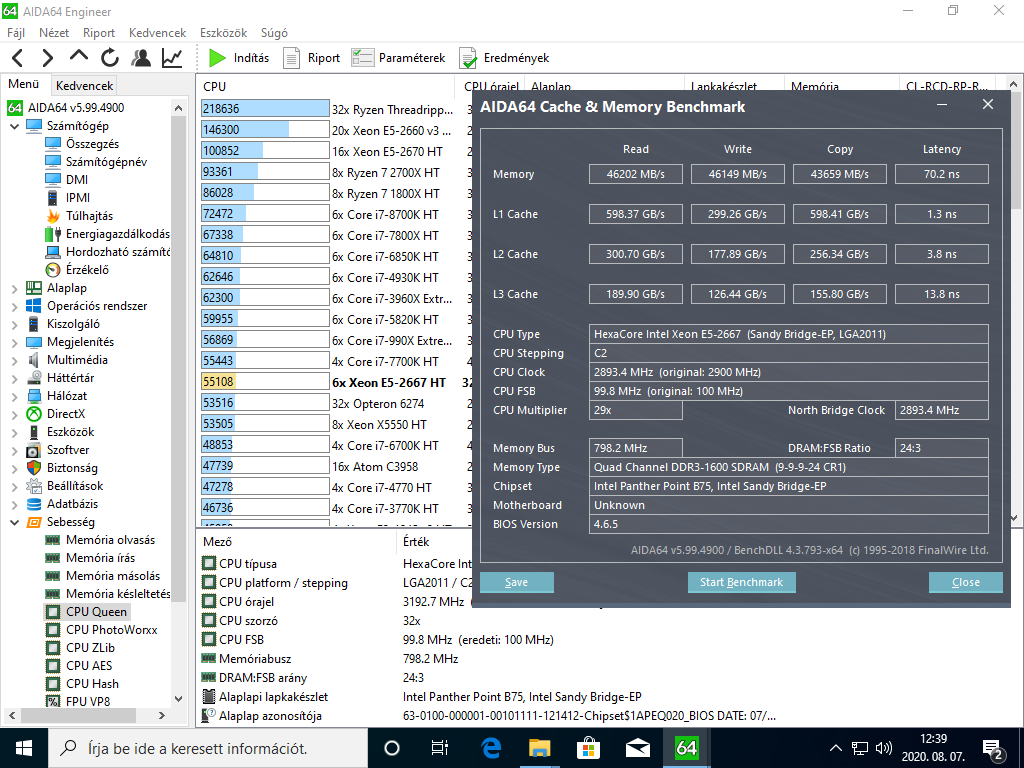Open the Riport toolbar button
The image size is (1024, 768).
[312, 58]
